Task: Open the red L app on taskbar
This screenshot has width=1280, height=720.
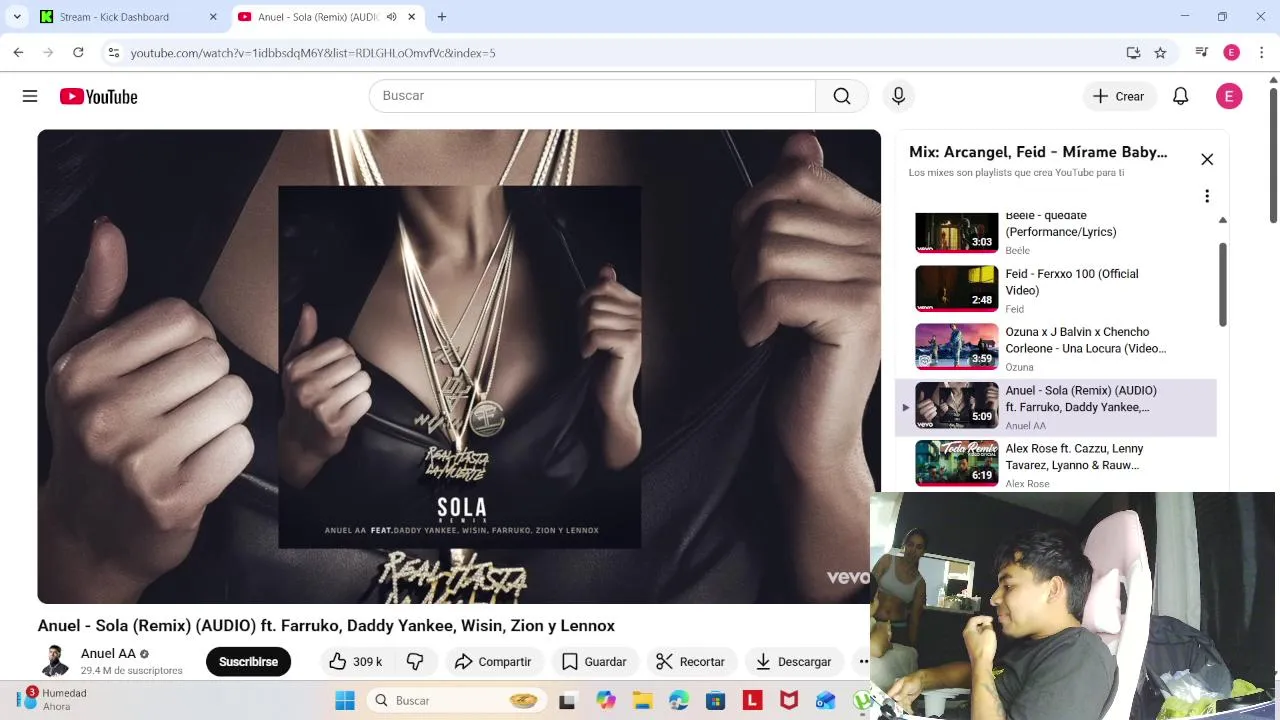Action: pyautogui.click(x=752, y=701)
